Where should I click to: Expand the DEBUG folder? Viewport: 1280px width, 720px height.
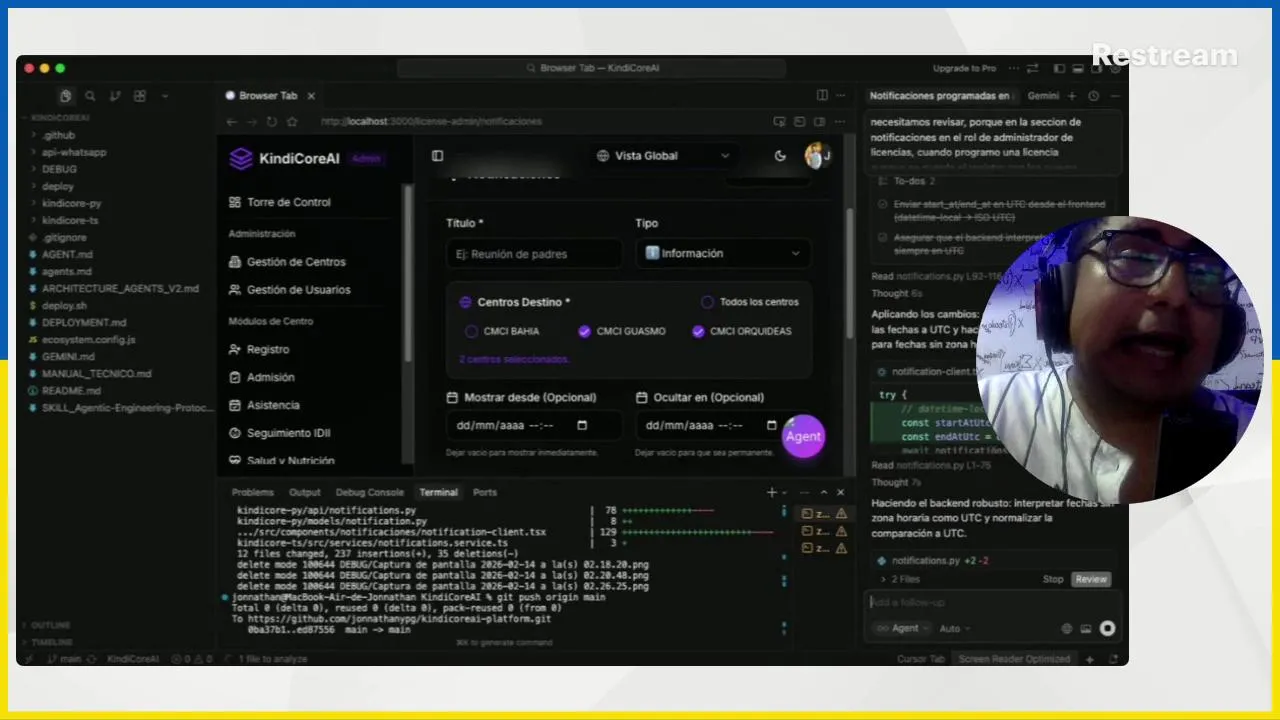coord(59,169)
